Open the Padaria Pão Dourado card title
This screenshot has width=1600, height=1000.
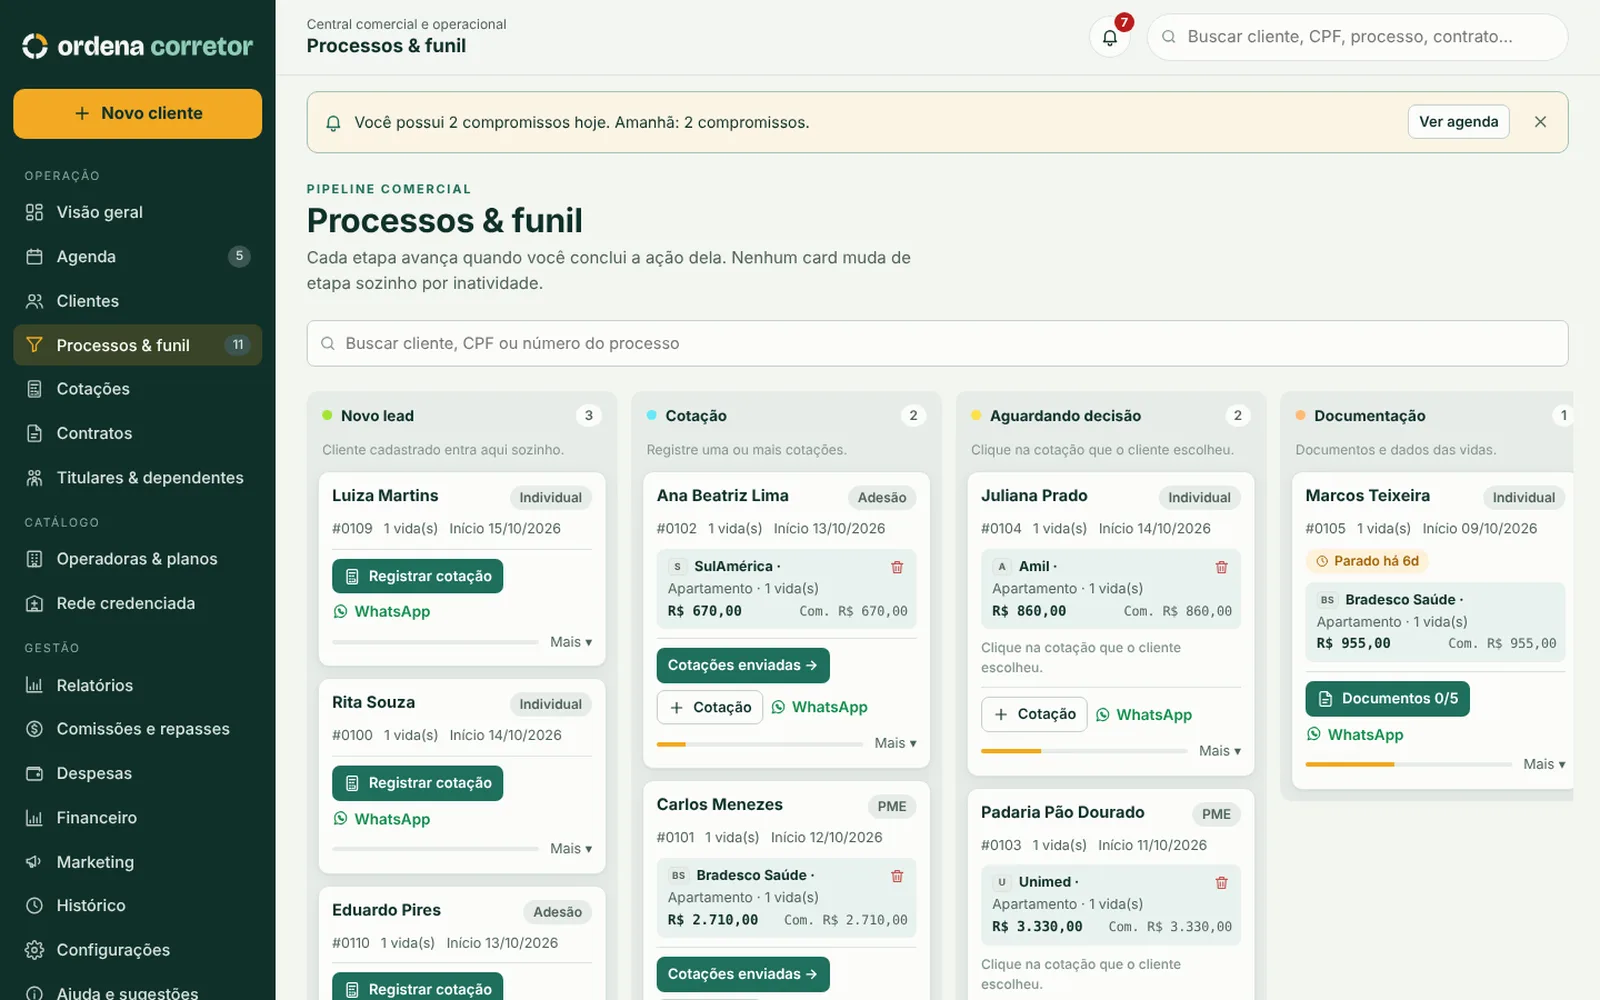(1062, 812)
